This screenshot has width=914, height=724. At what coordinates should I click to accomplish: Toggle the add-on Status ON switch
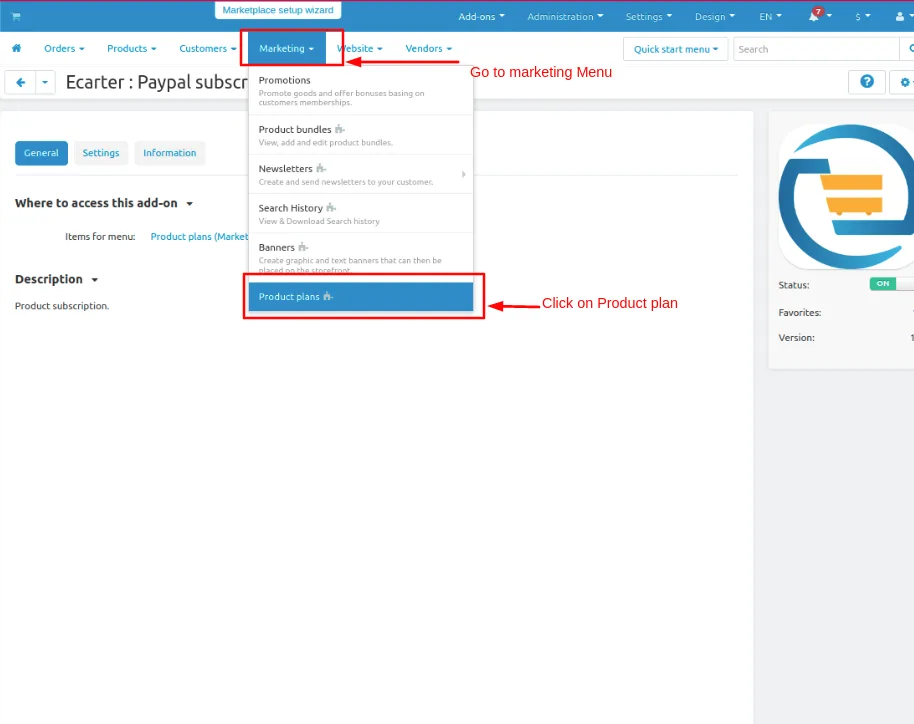(x=891, y=284)
